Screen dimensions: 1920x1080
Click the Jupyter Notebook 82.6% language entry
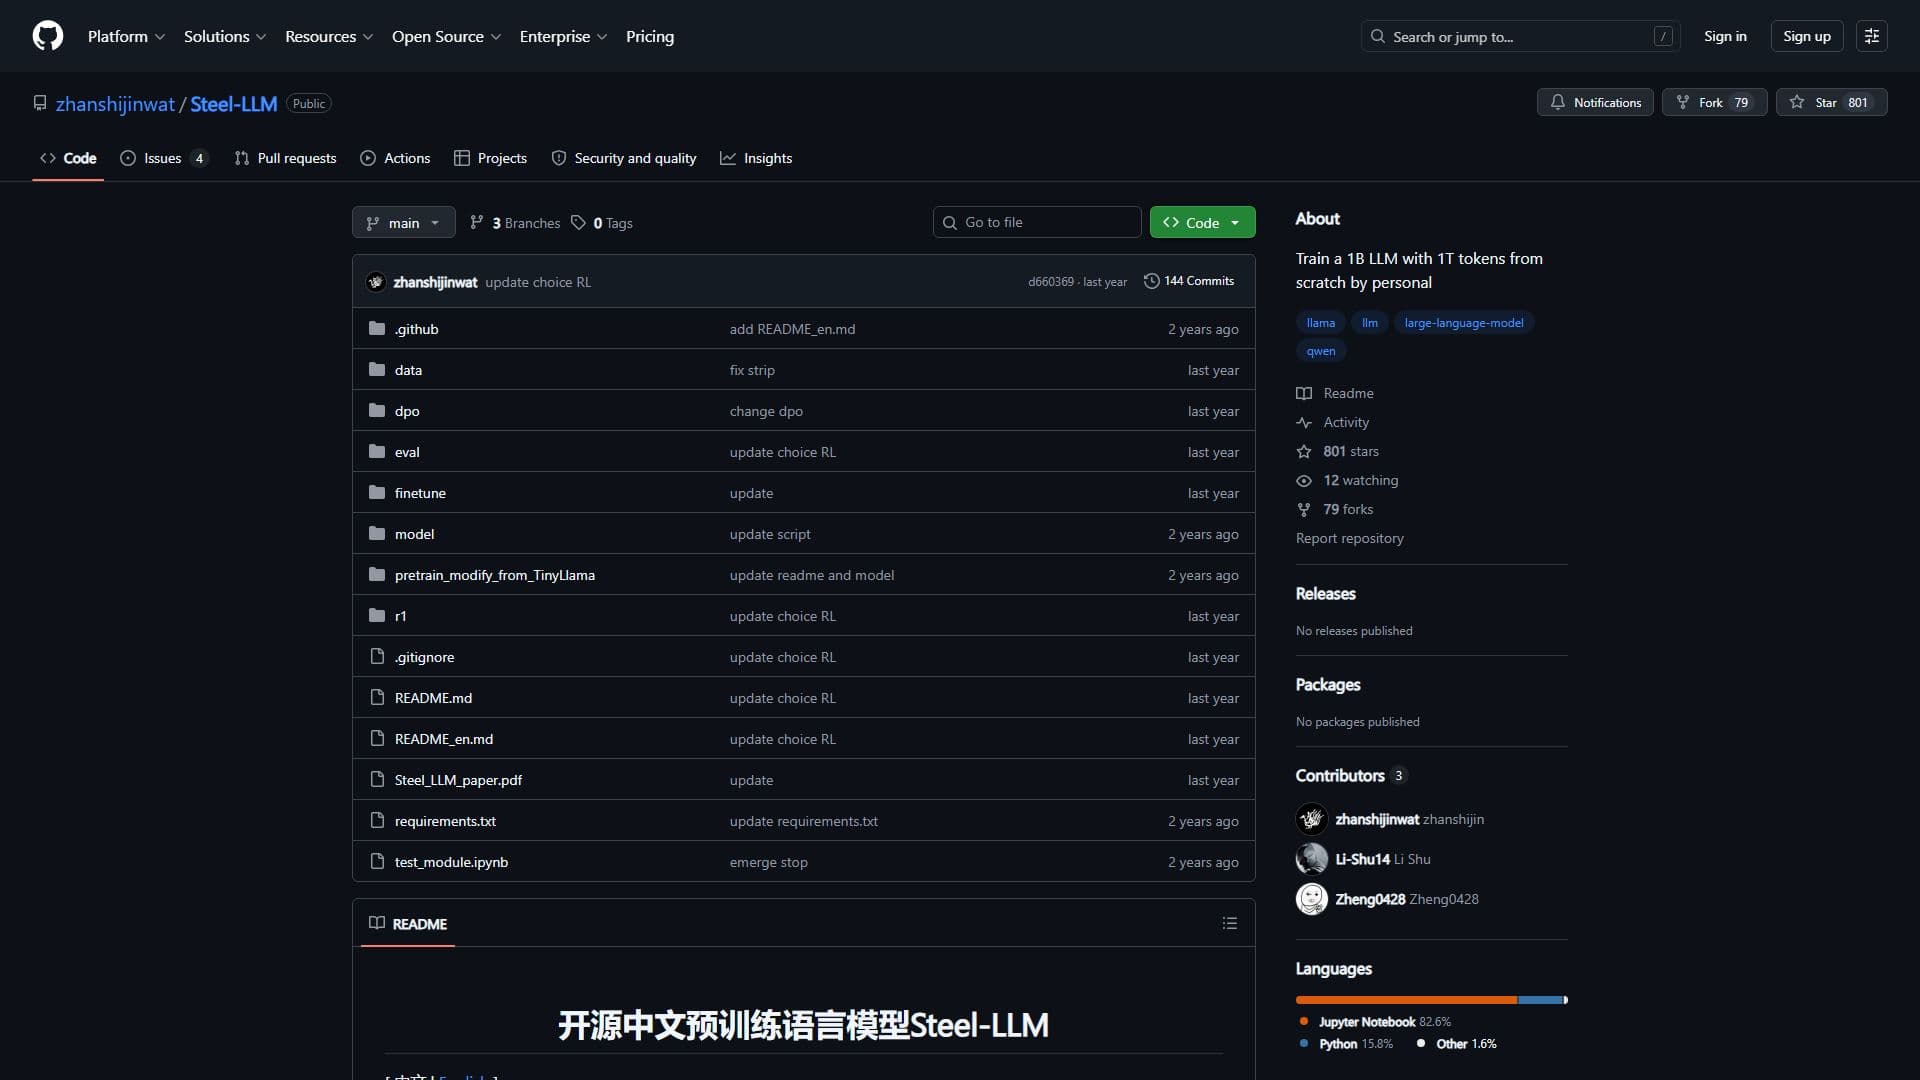(1375, 1022)
